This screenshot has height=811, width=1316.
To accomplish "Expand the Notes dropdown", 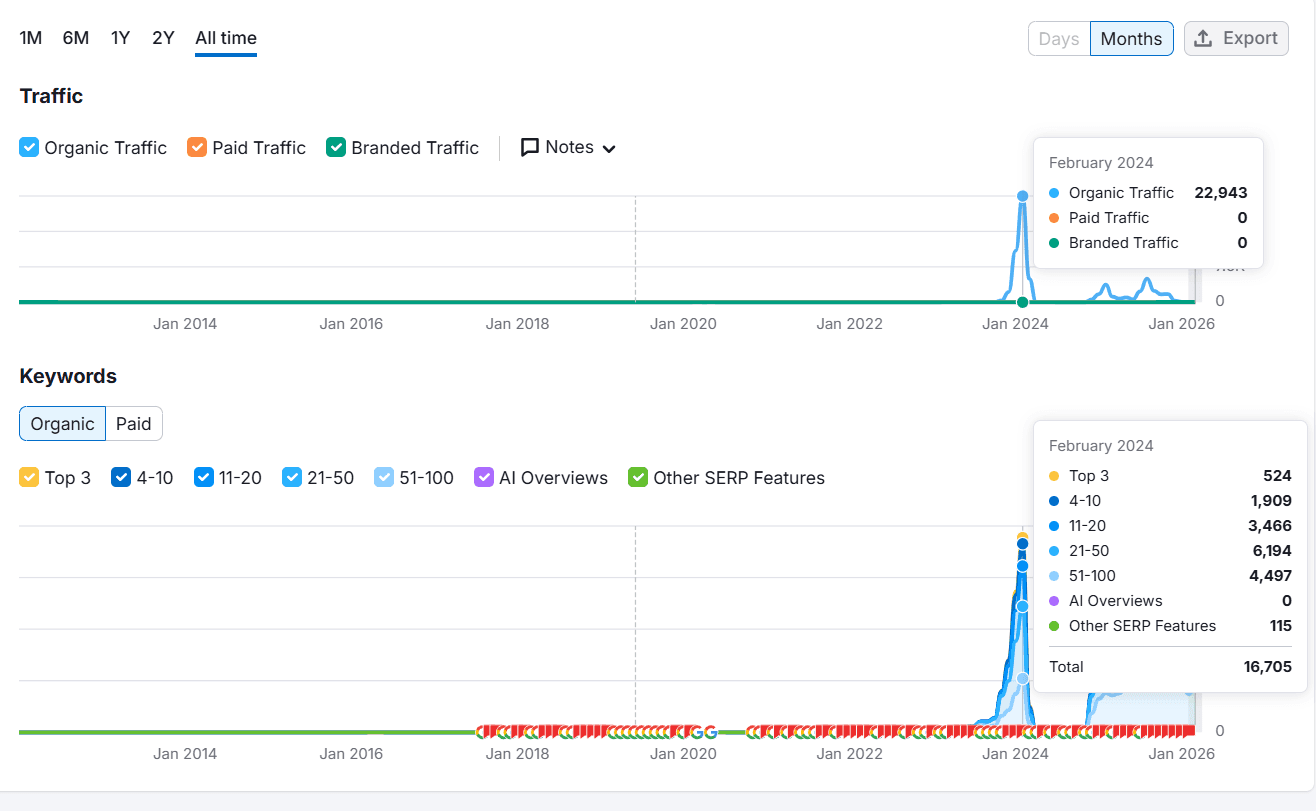I will (x=609, y=147).
